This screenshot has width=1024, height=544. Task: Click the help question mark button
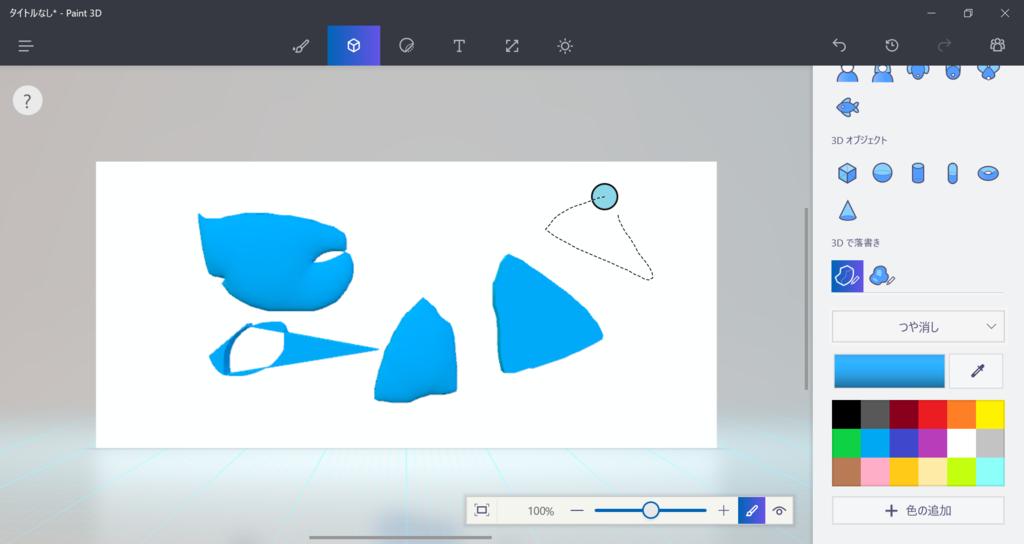pos(27,101)
